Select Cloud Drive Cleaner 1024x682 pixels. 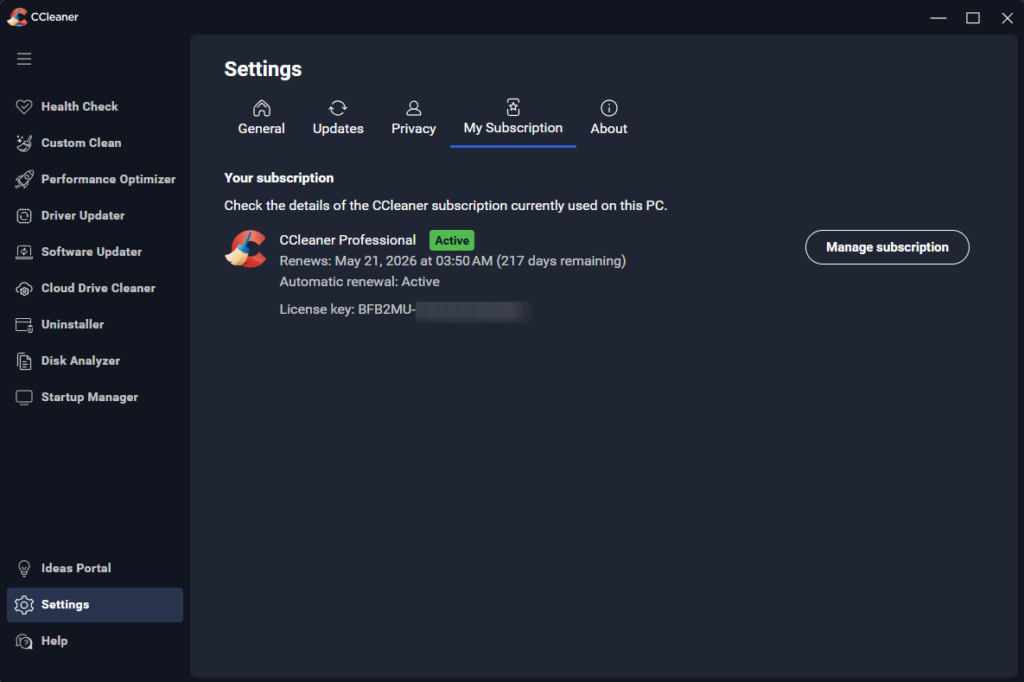coord(97,288)
